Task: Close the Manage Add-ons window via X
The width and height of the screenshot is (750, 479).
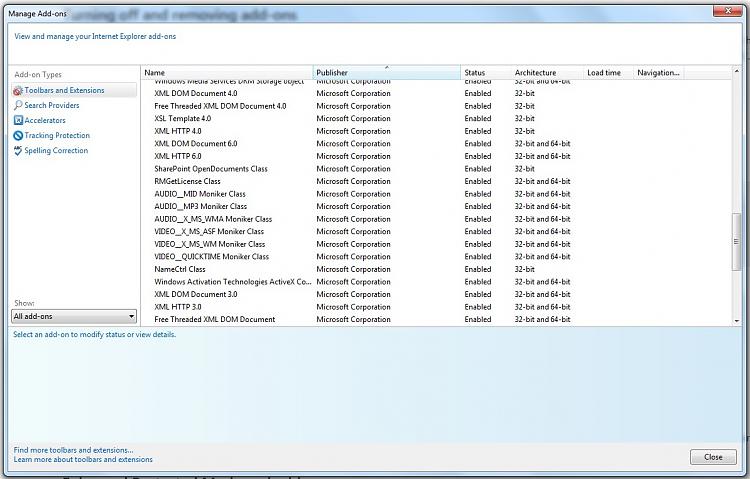Action: coord(728,11)
